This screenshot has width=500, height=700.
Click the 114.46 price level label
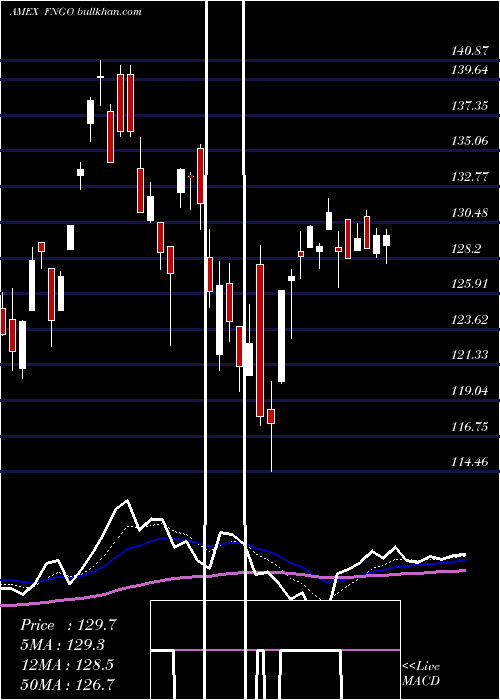click(470, 462)
